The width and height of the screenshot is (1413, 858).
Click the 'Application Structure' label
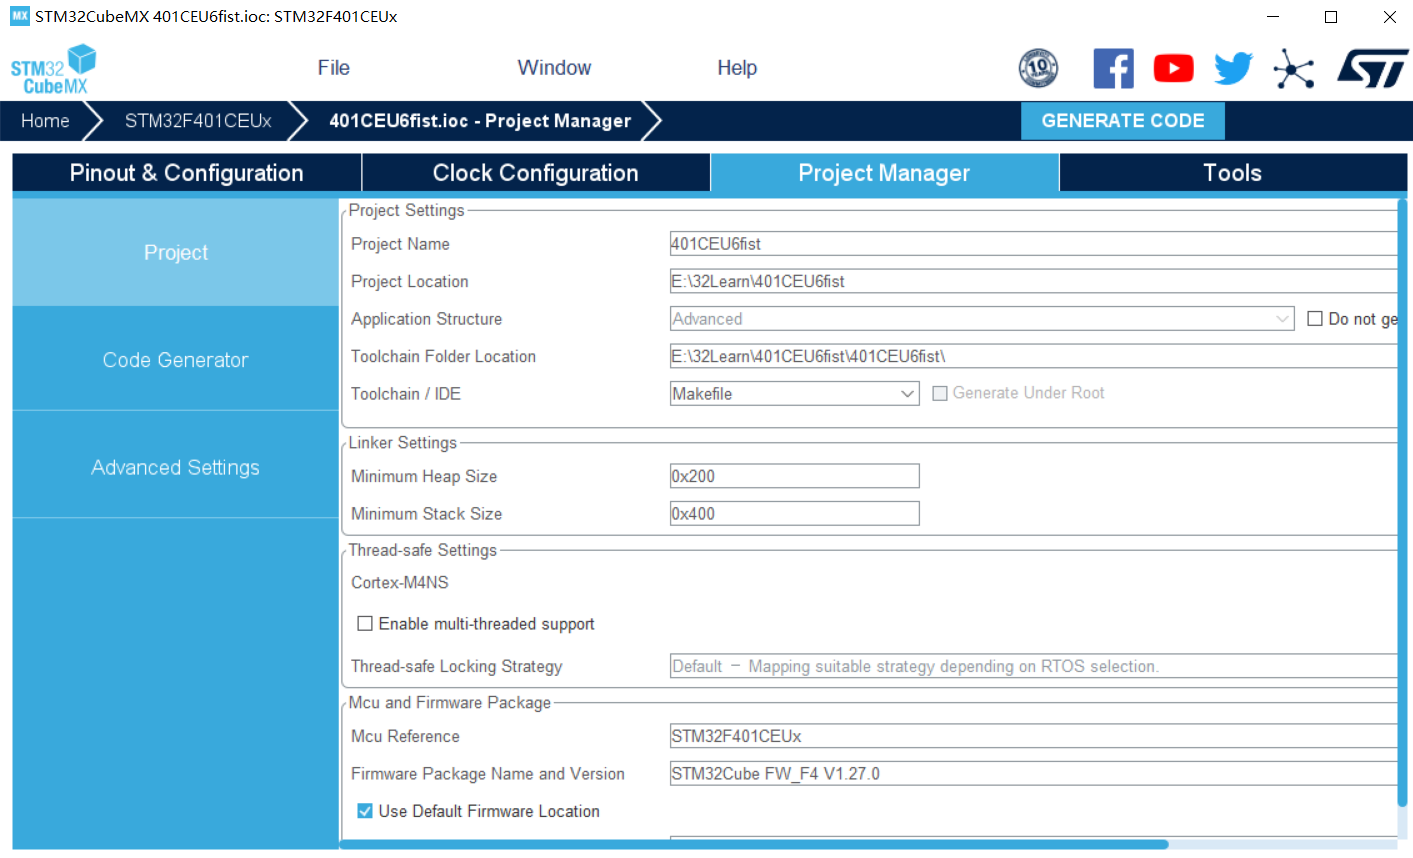point(427,319)
